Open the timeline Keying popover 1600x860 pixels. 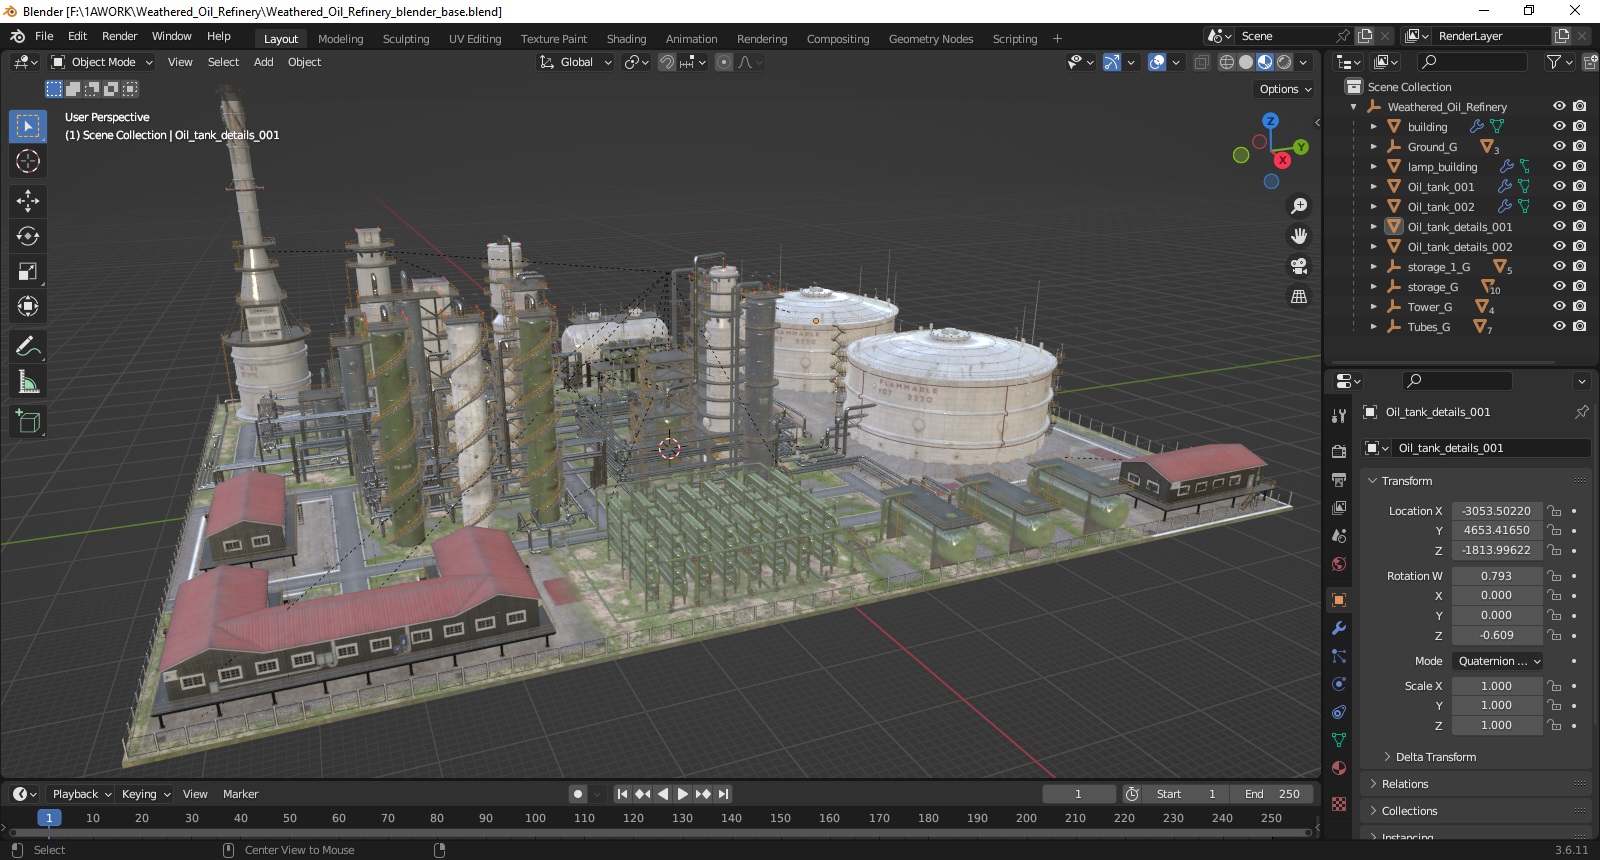pos(145,794)
